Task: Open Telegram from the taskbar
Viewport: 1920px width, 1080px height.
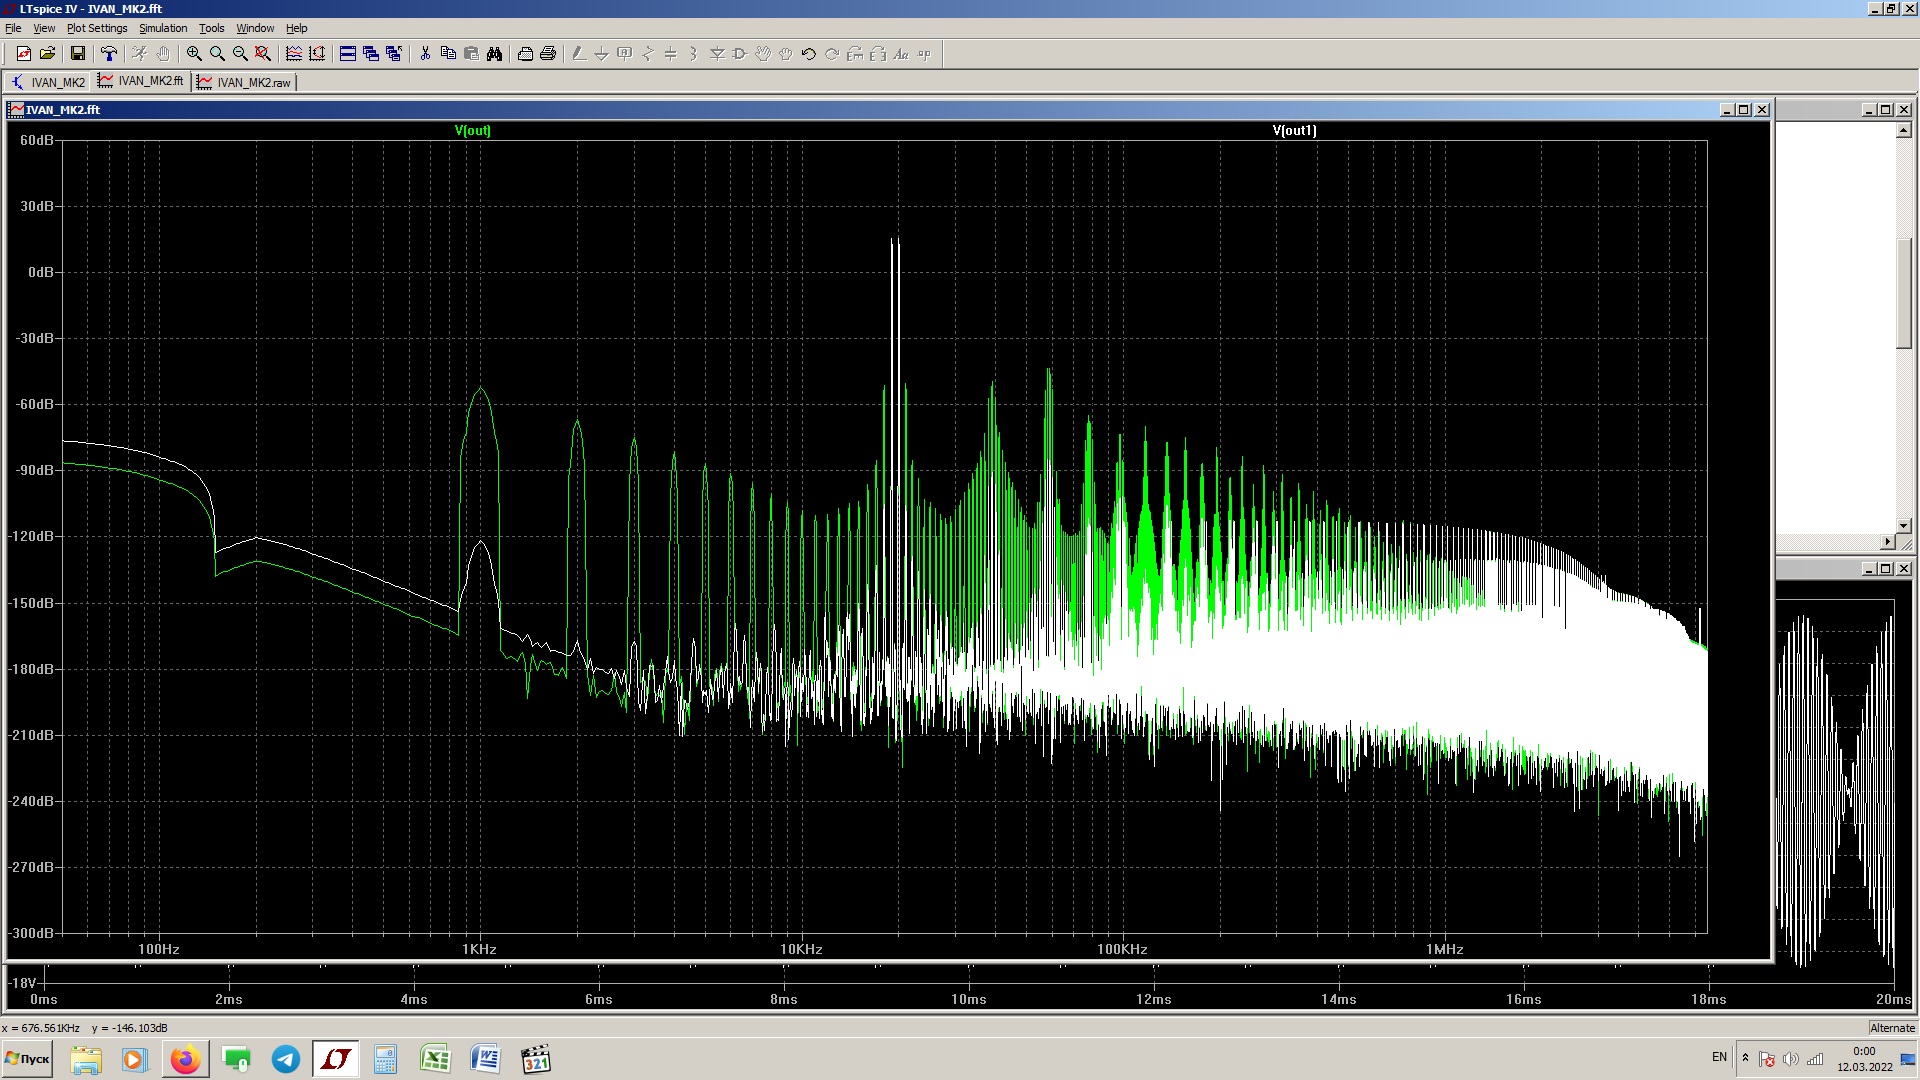Action: pyautogui.click(x=286, y=1059)
